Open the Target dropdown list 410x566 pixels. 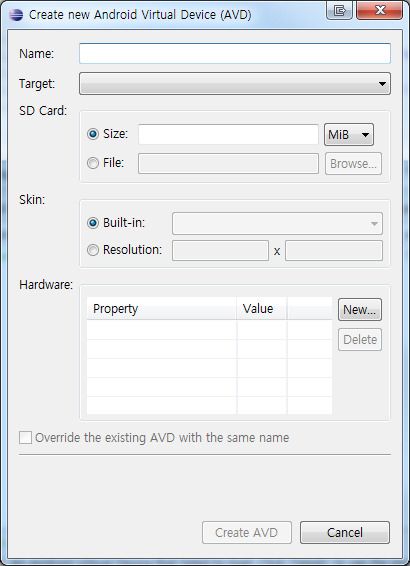[235, 83]
